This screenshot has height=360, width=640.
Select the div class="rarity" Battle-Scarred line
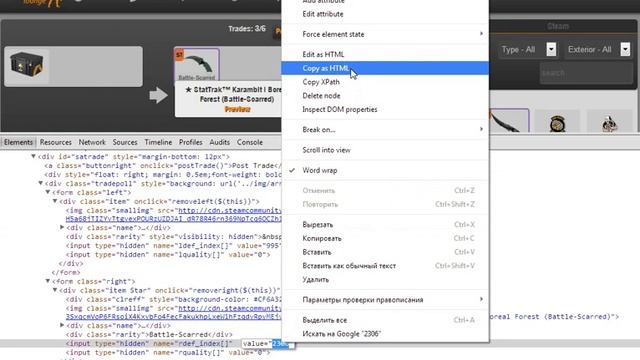(x=149, y=335)
